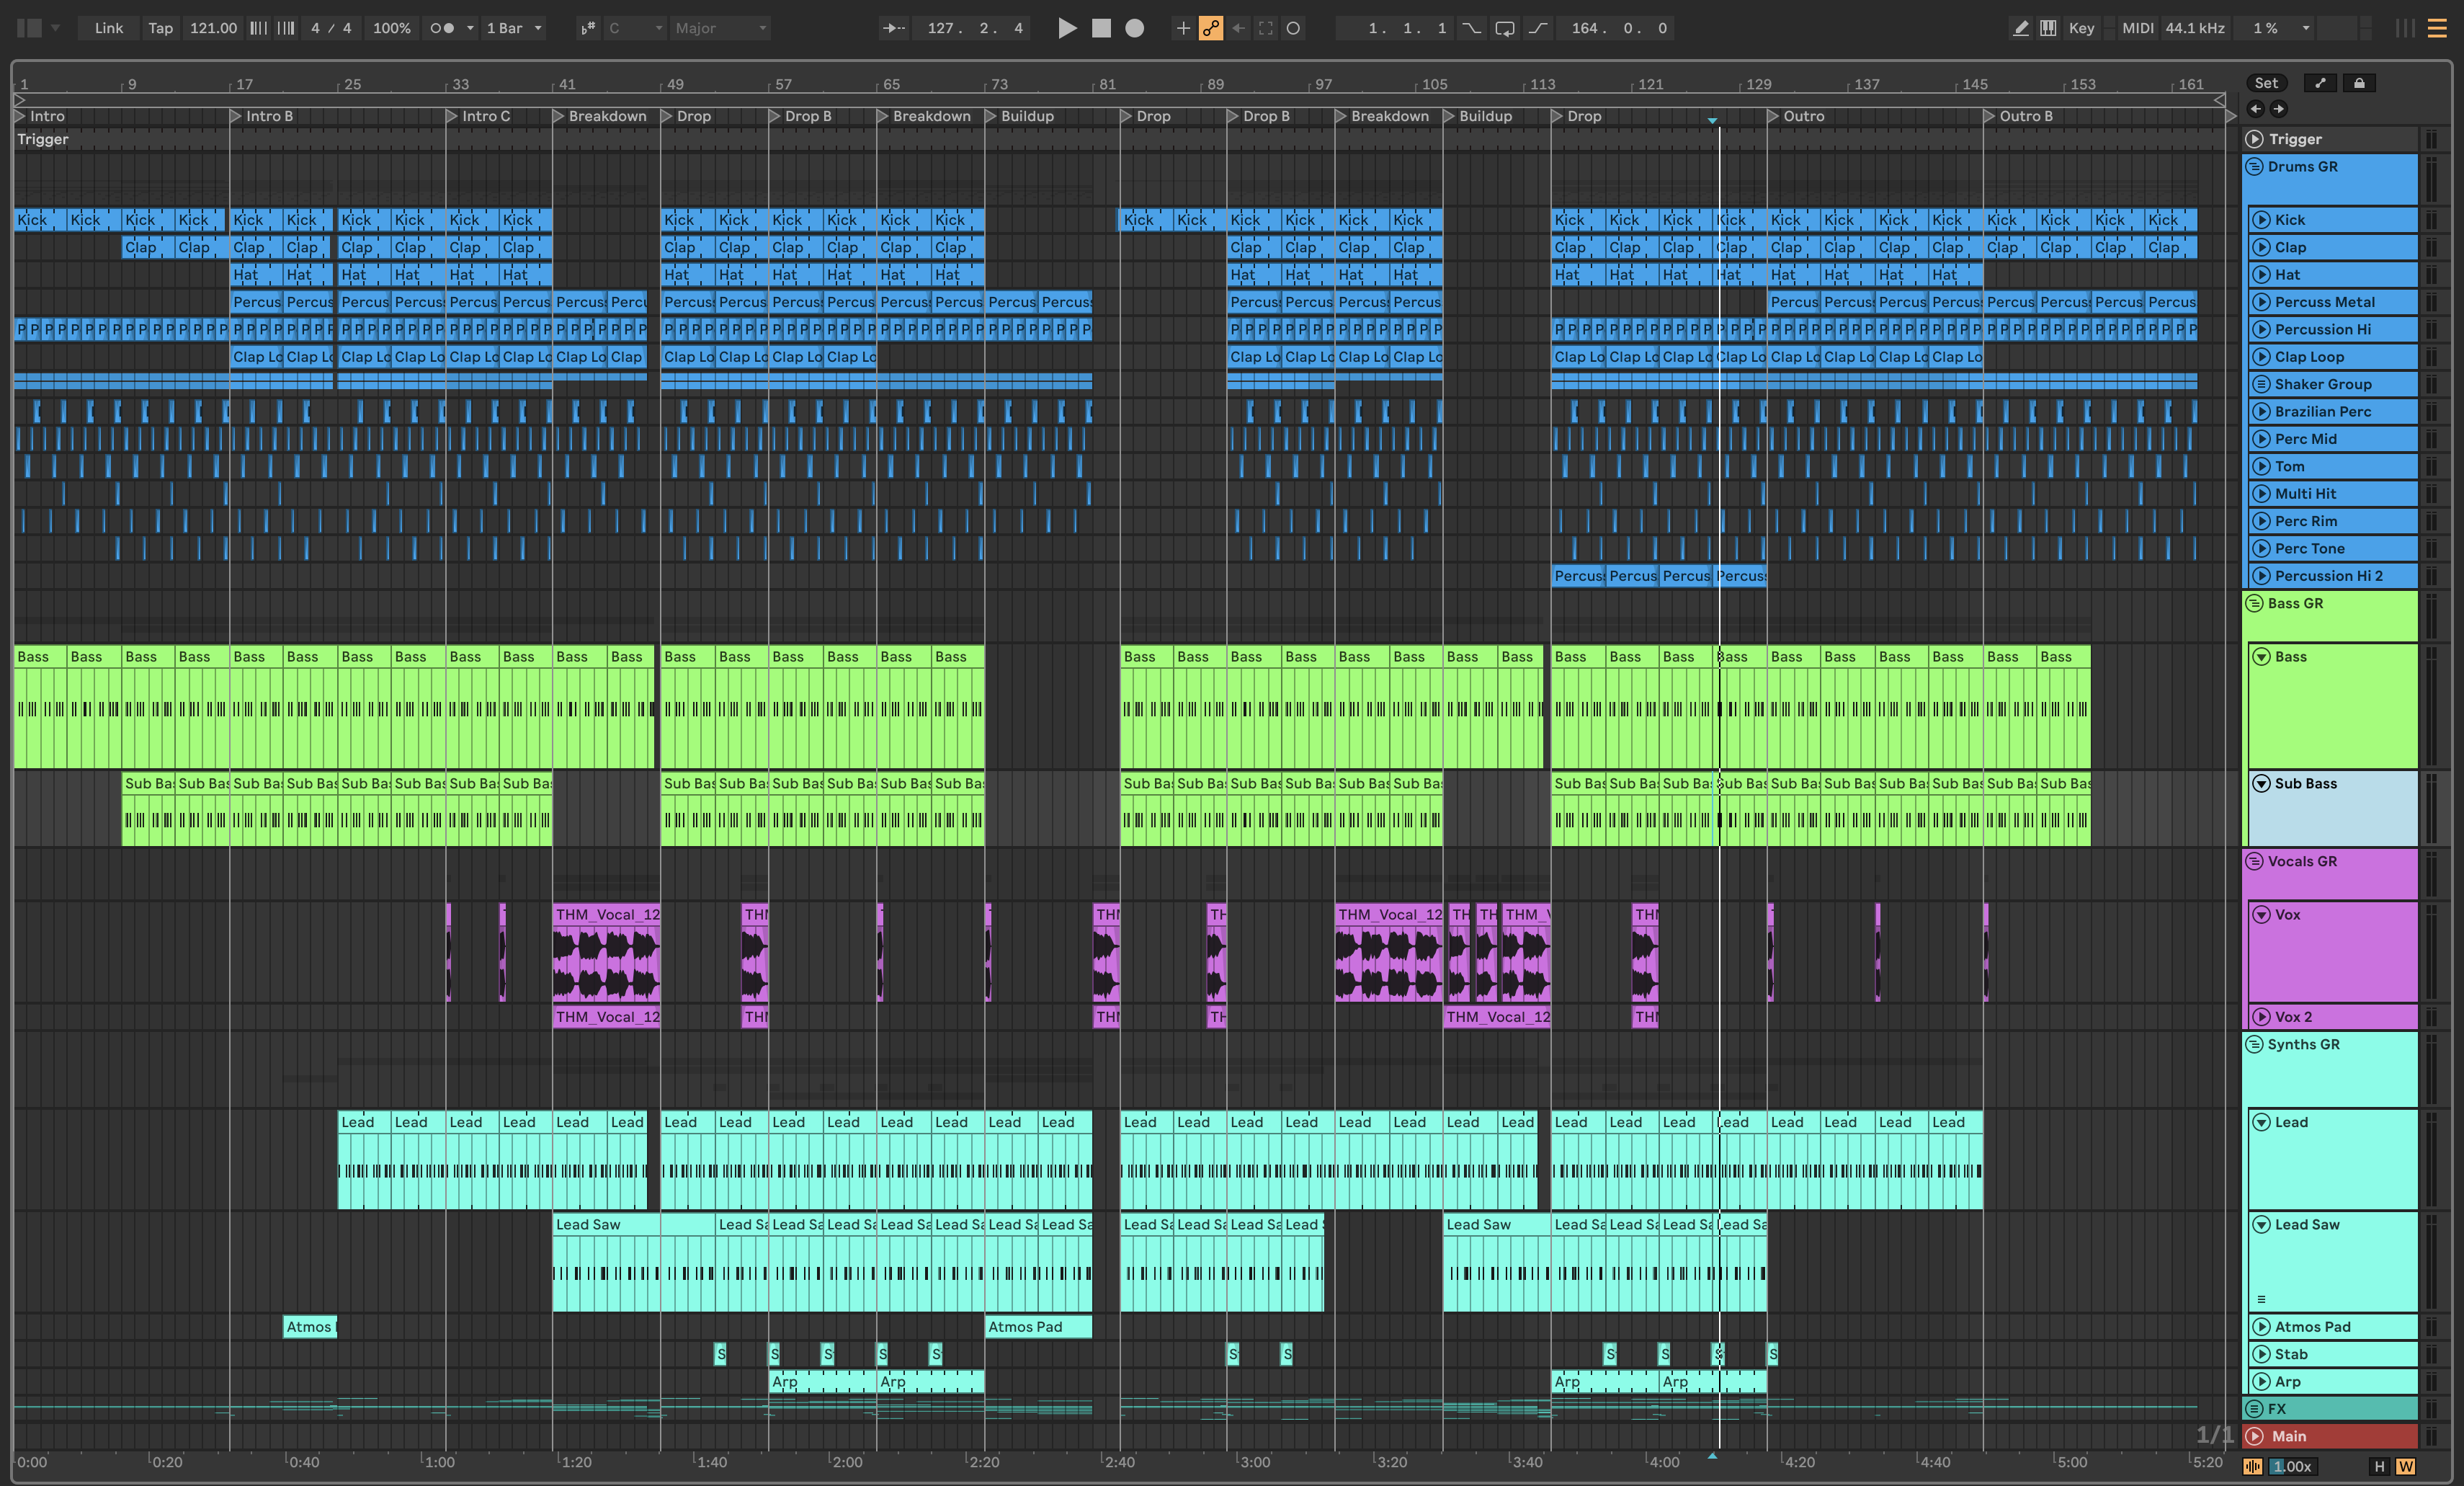Click the Capture MIDI icon
Screen dimensions: 2464x1486
[x=1266, y=28]
